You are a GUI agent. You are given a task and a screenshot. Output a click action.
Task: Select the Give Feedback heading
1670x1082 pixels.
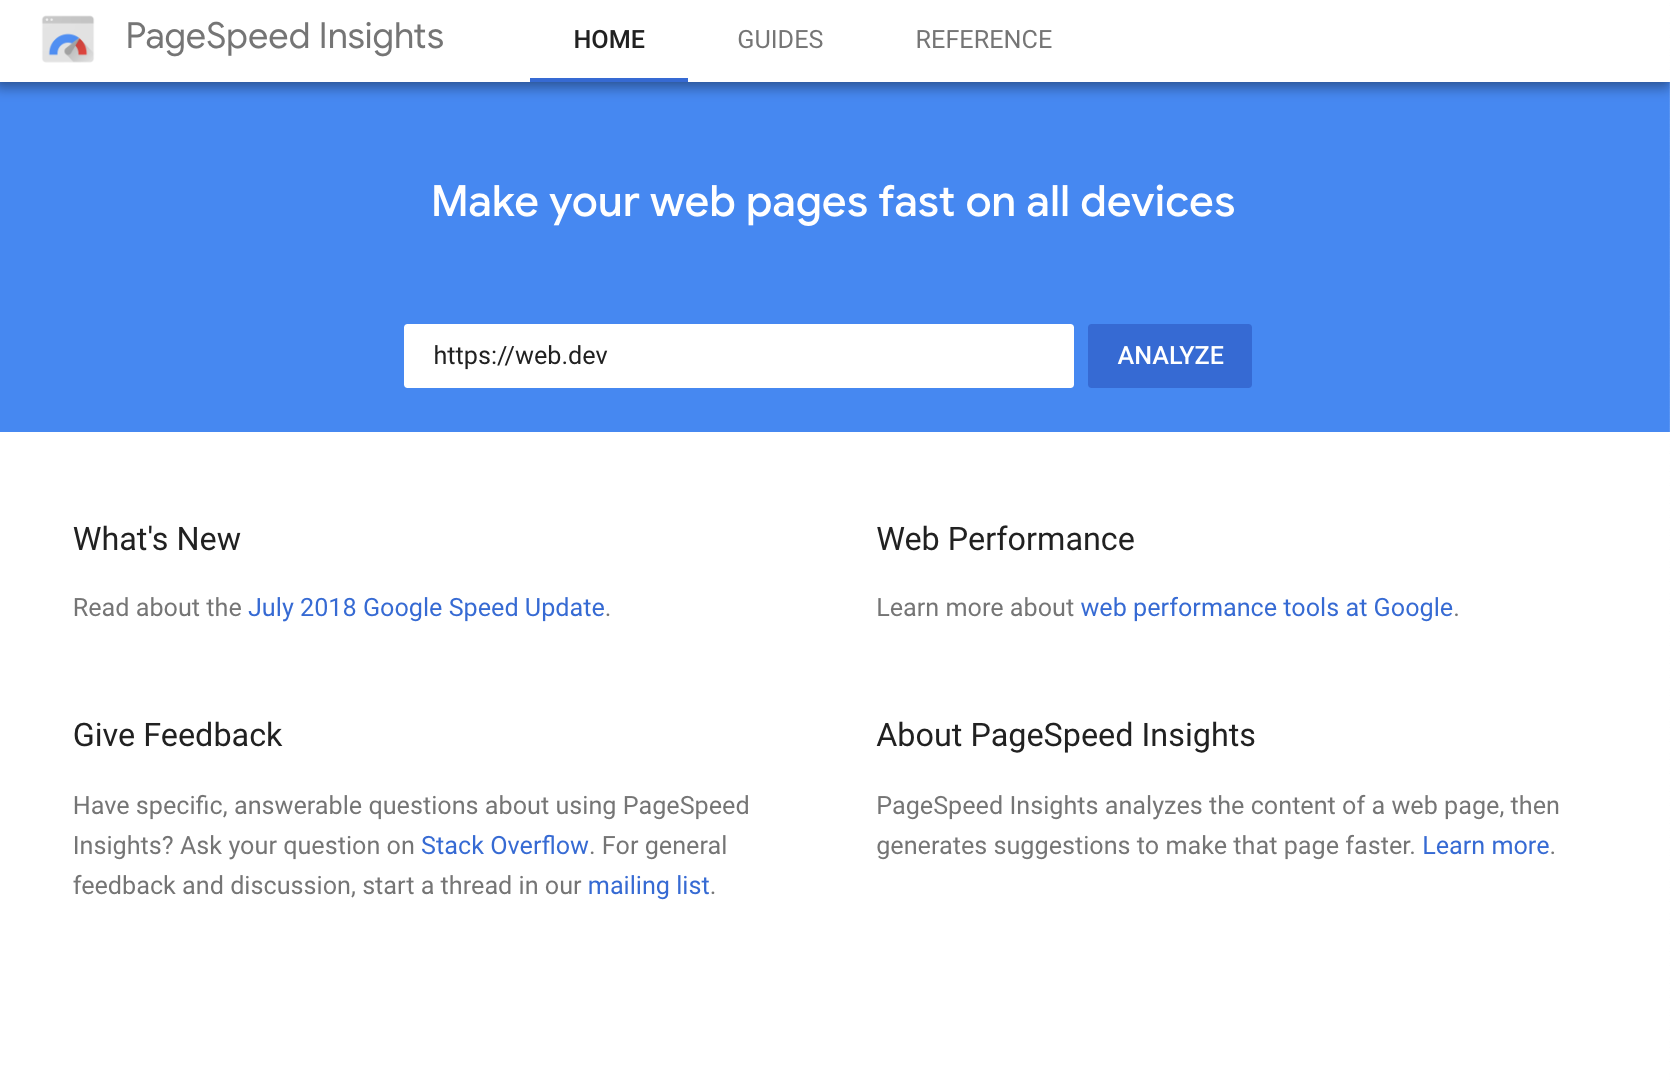coord(178,735)
